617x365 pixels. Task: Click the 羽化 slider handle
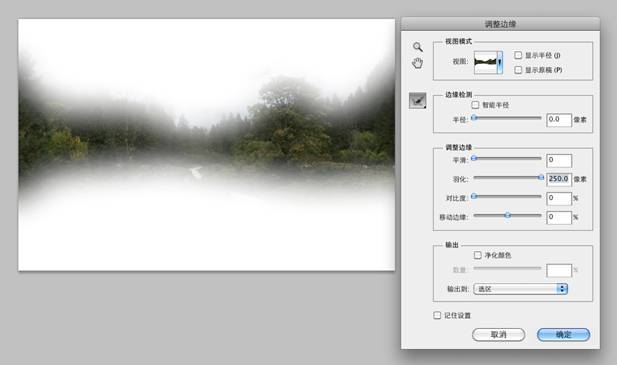[x=541, y=177]
